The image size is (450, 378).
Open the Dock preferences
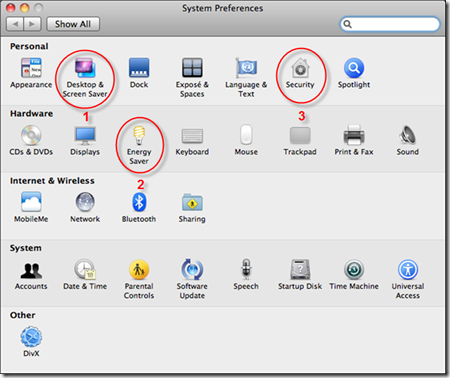139,73
